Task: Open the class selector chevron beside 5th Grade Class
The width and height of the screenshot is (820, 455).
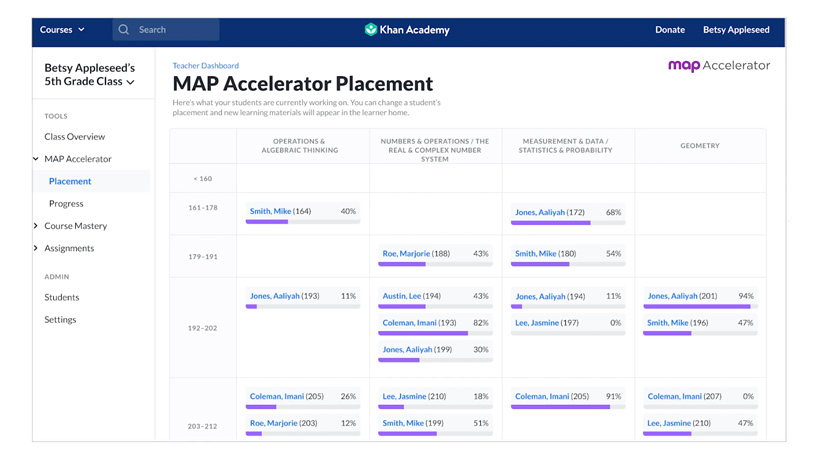Action: (x=130, y=83)
